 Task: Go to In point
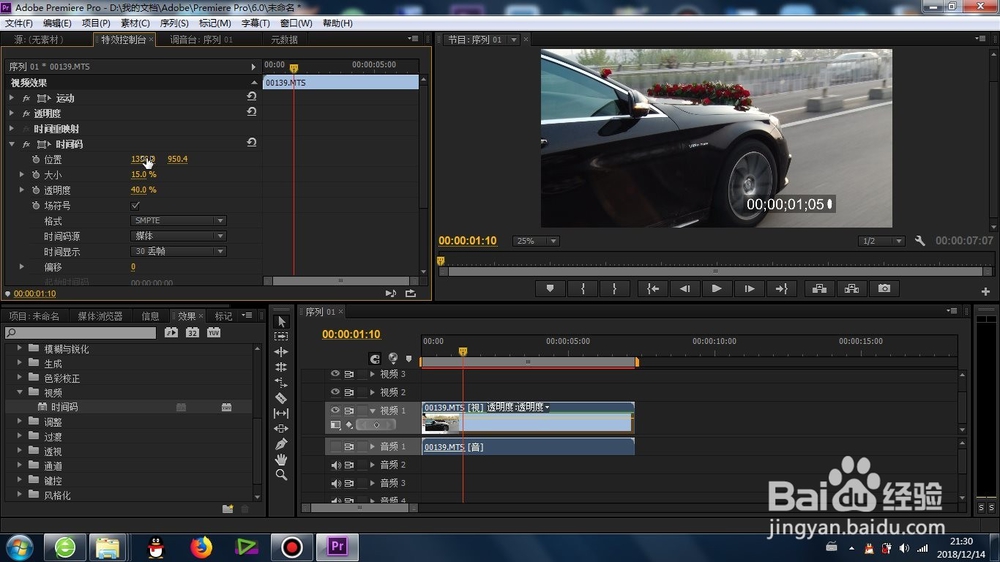coord(653,289)
